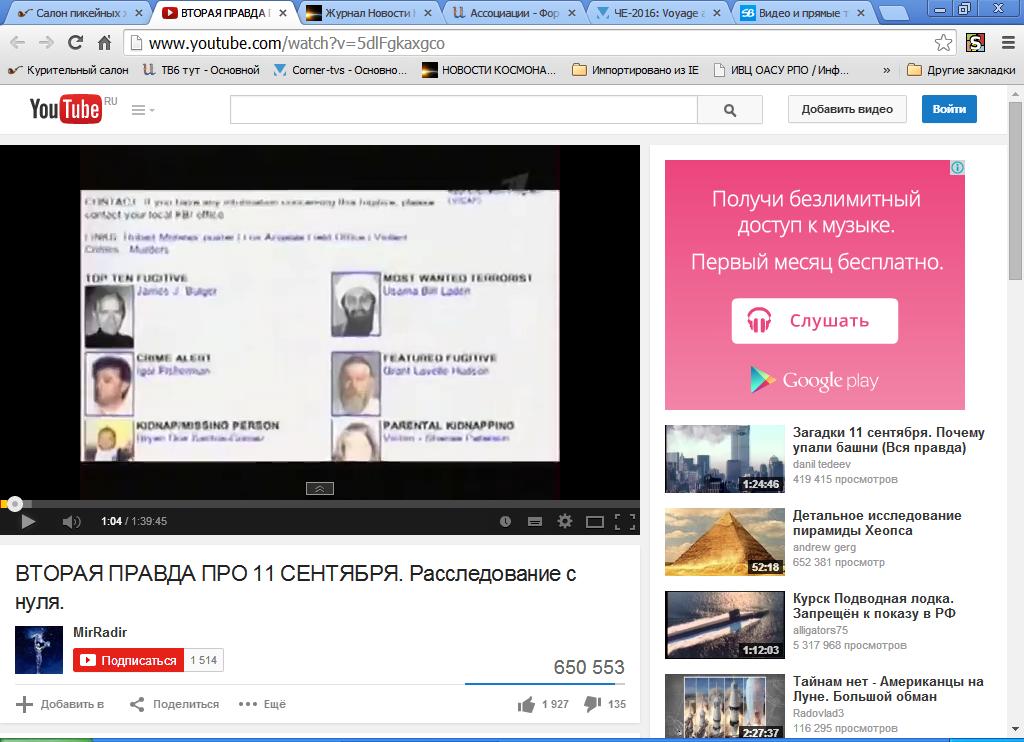Click the 'Добавить видео' upload button
Viewport: 1024px width, 742px height.
coord(847,109)
